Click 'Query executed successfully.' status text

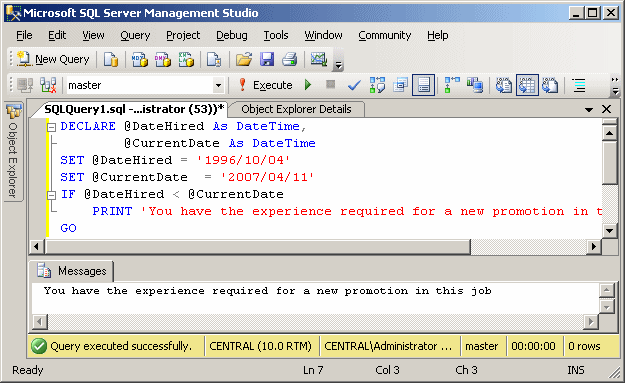[121, 346]
